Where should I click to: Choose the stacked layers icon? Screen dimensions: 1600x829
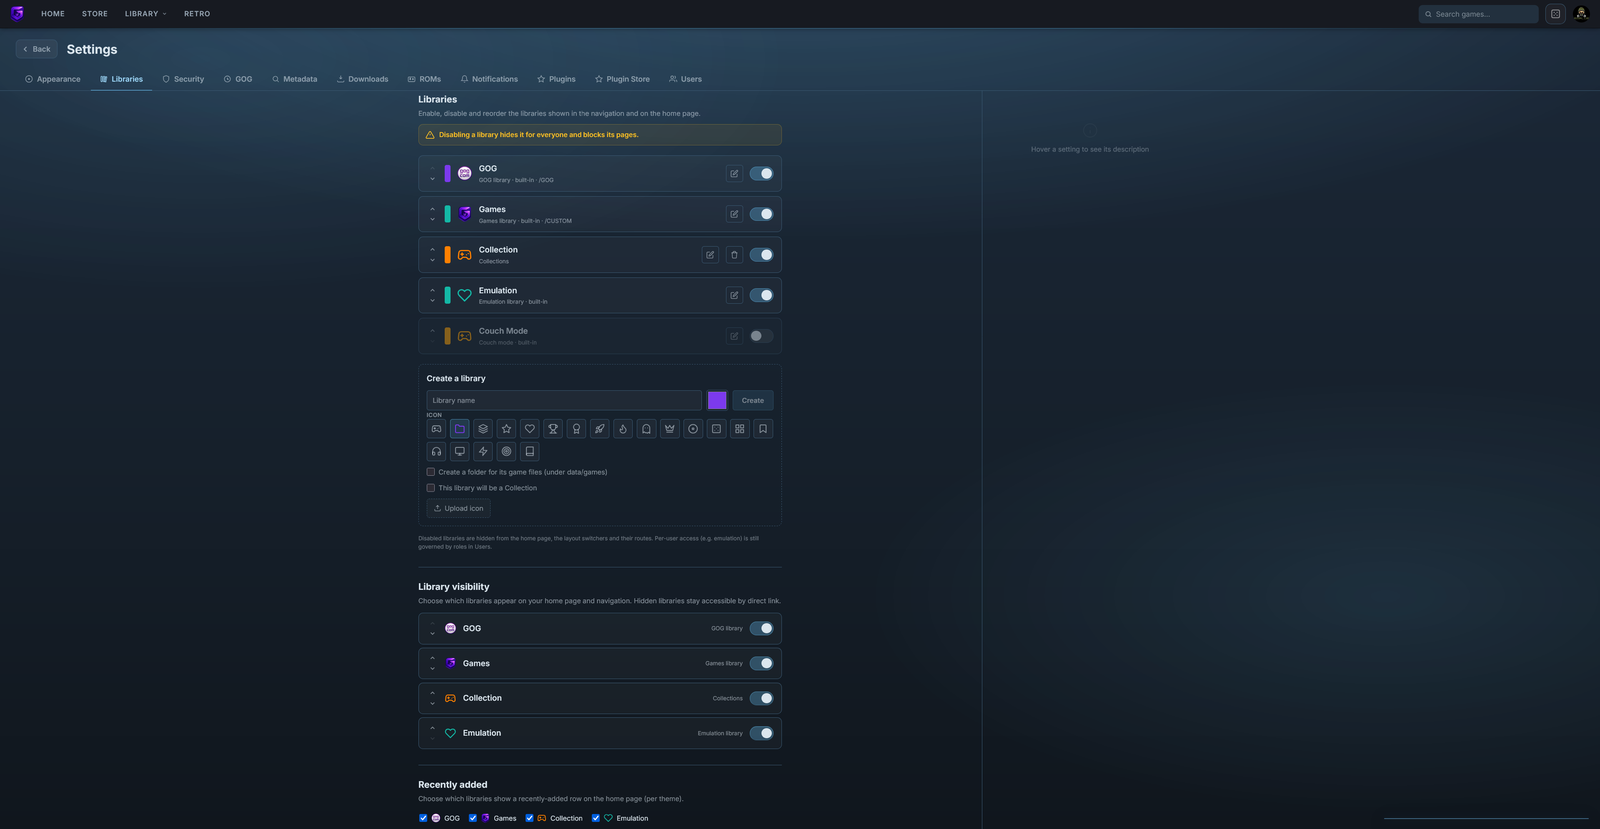pyautogui.click(x=483, y=429)
